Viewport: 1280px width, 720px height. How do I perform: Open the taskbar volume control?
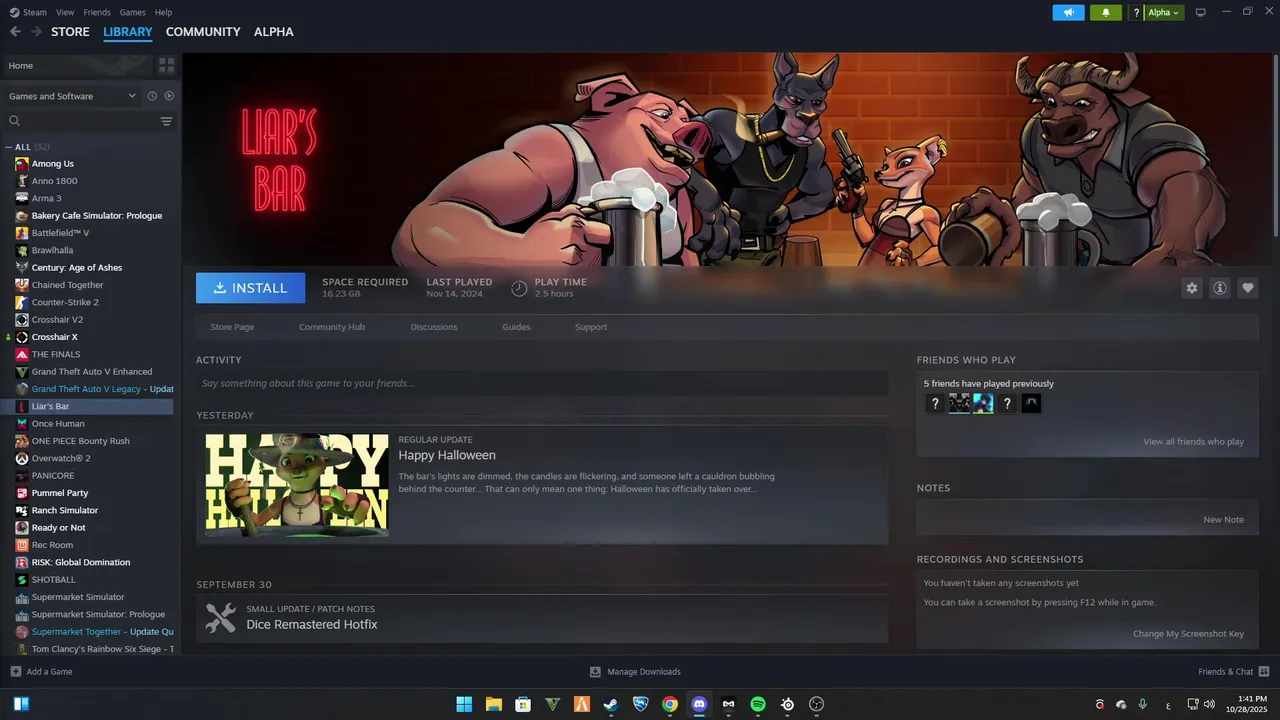pos(1210,704)
